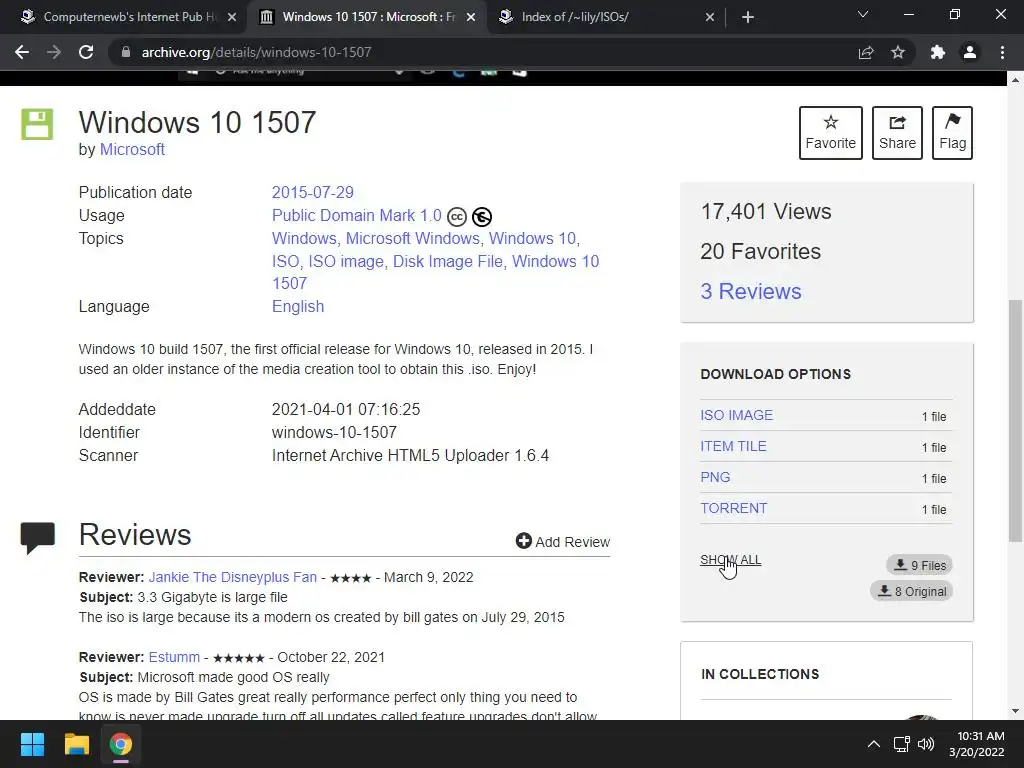Click the padlock site info icon
Screen dimensions: 1024x768
click(125, 52)
